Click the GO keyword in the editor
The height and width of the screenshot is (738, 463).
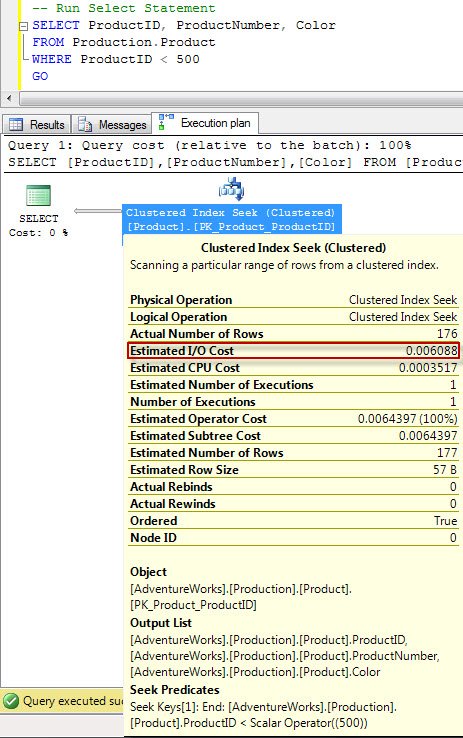coord(40,76)
